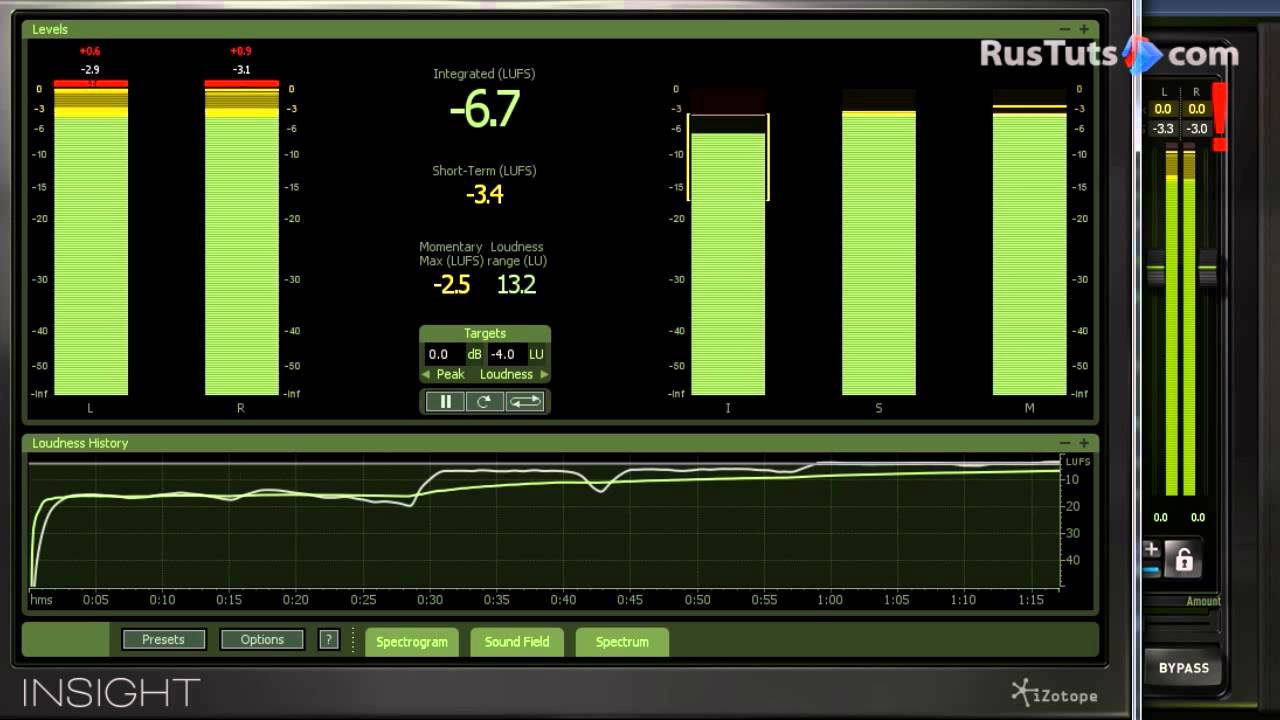Viewport: 1280px width, 720px height.
Task: Pause the loudness metering
Action: pos(445,401)
